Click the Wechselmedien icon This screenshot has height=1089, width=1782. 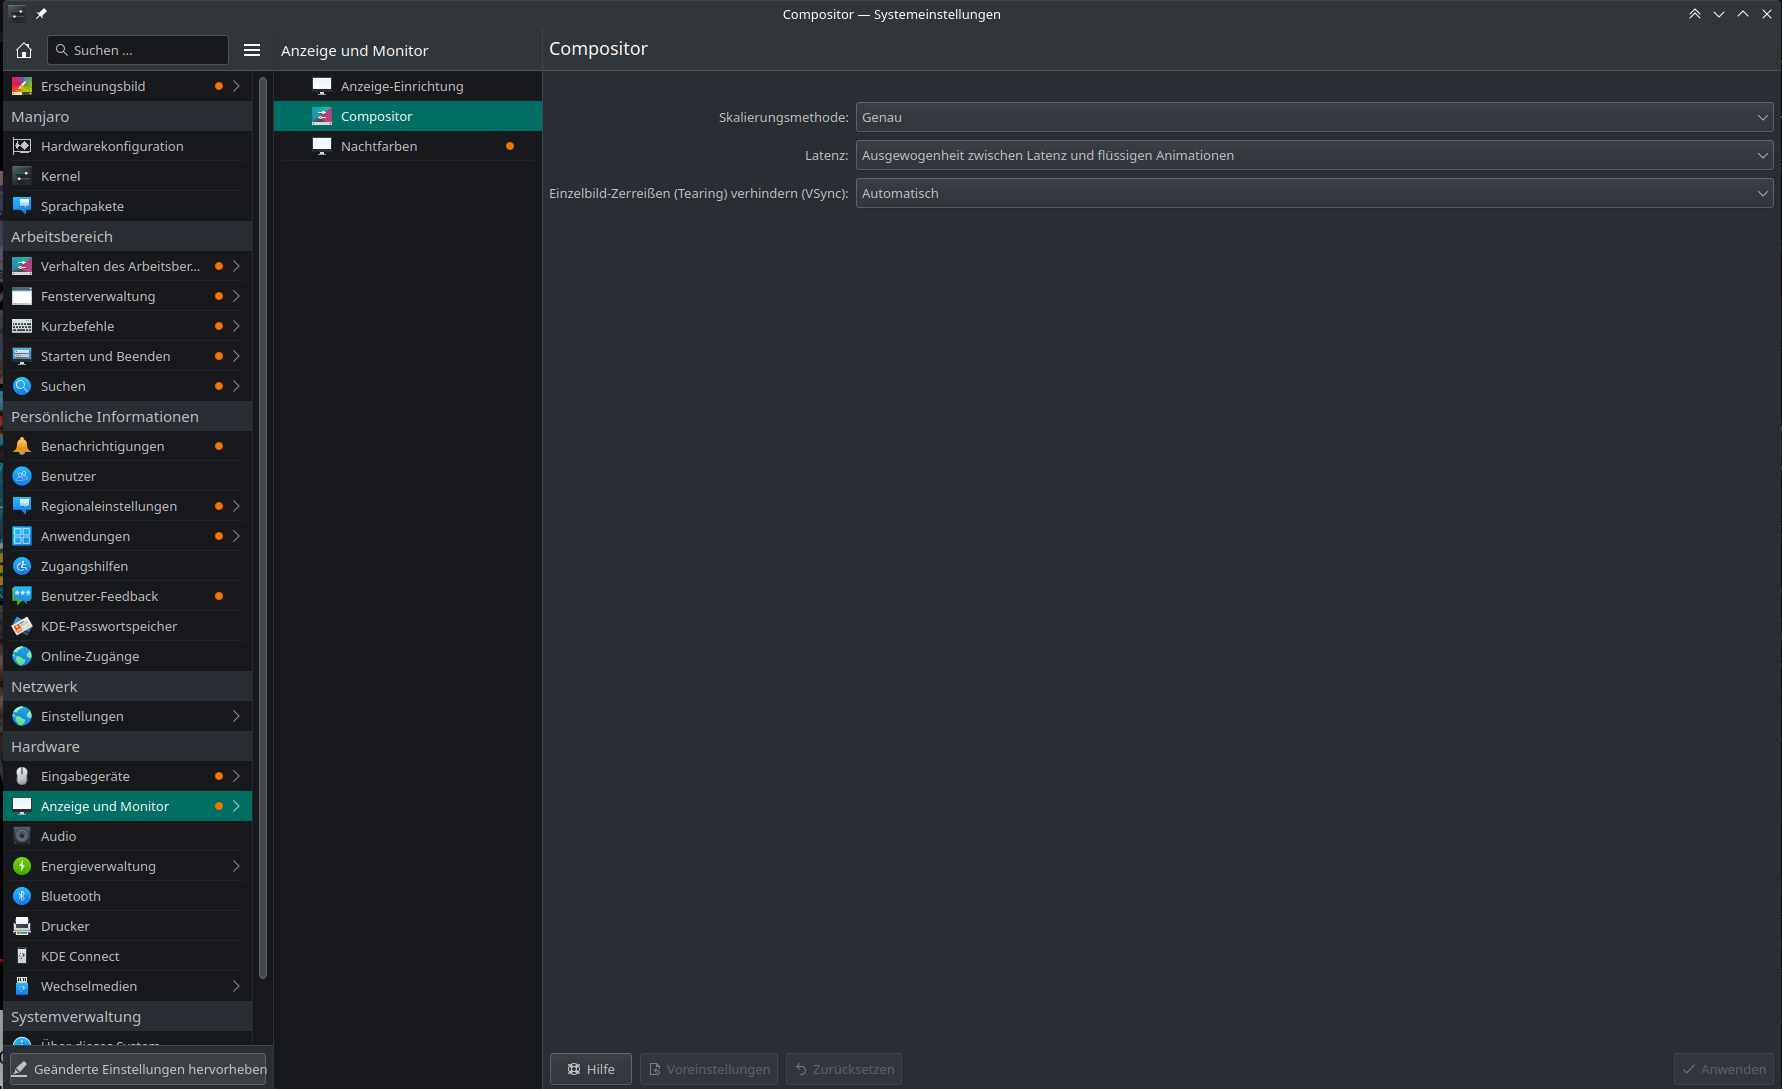(22, 986)
